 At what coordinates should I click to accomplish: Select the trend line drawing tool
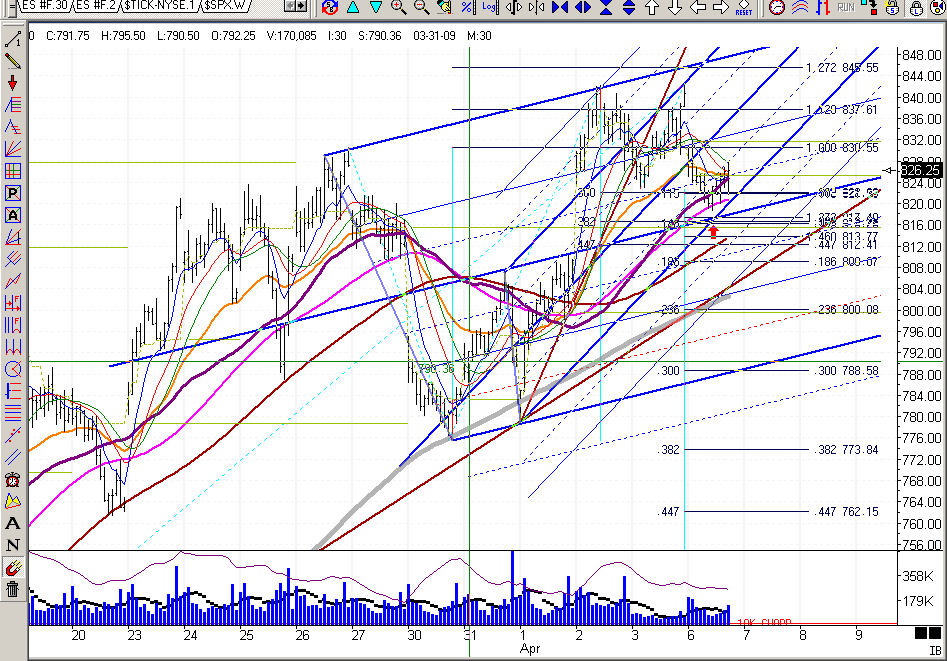coord(13,39)
